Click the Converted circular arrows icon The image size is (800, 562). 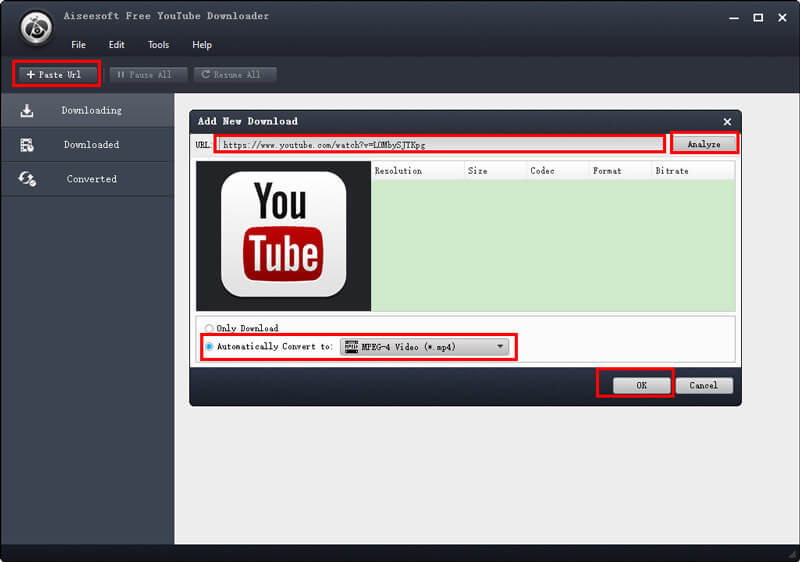pyautogui.click(x=27, y=179)
